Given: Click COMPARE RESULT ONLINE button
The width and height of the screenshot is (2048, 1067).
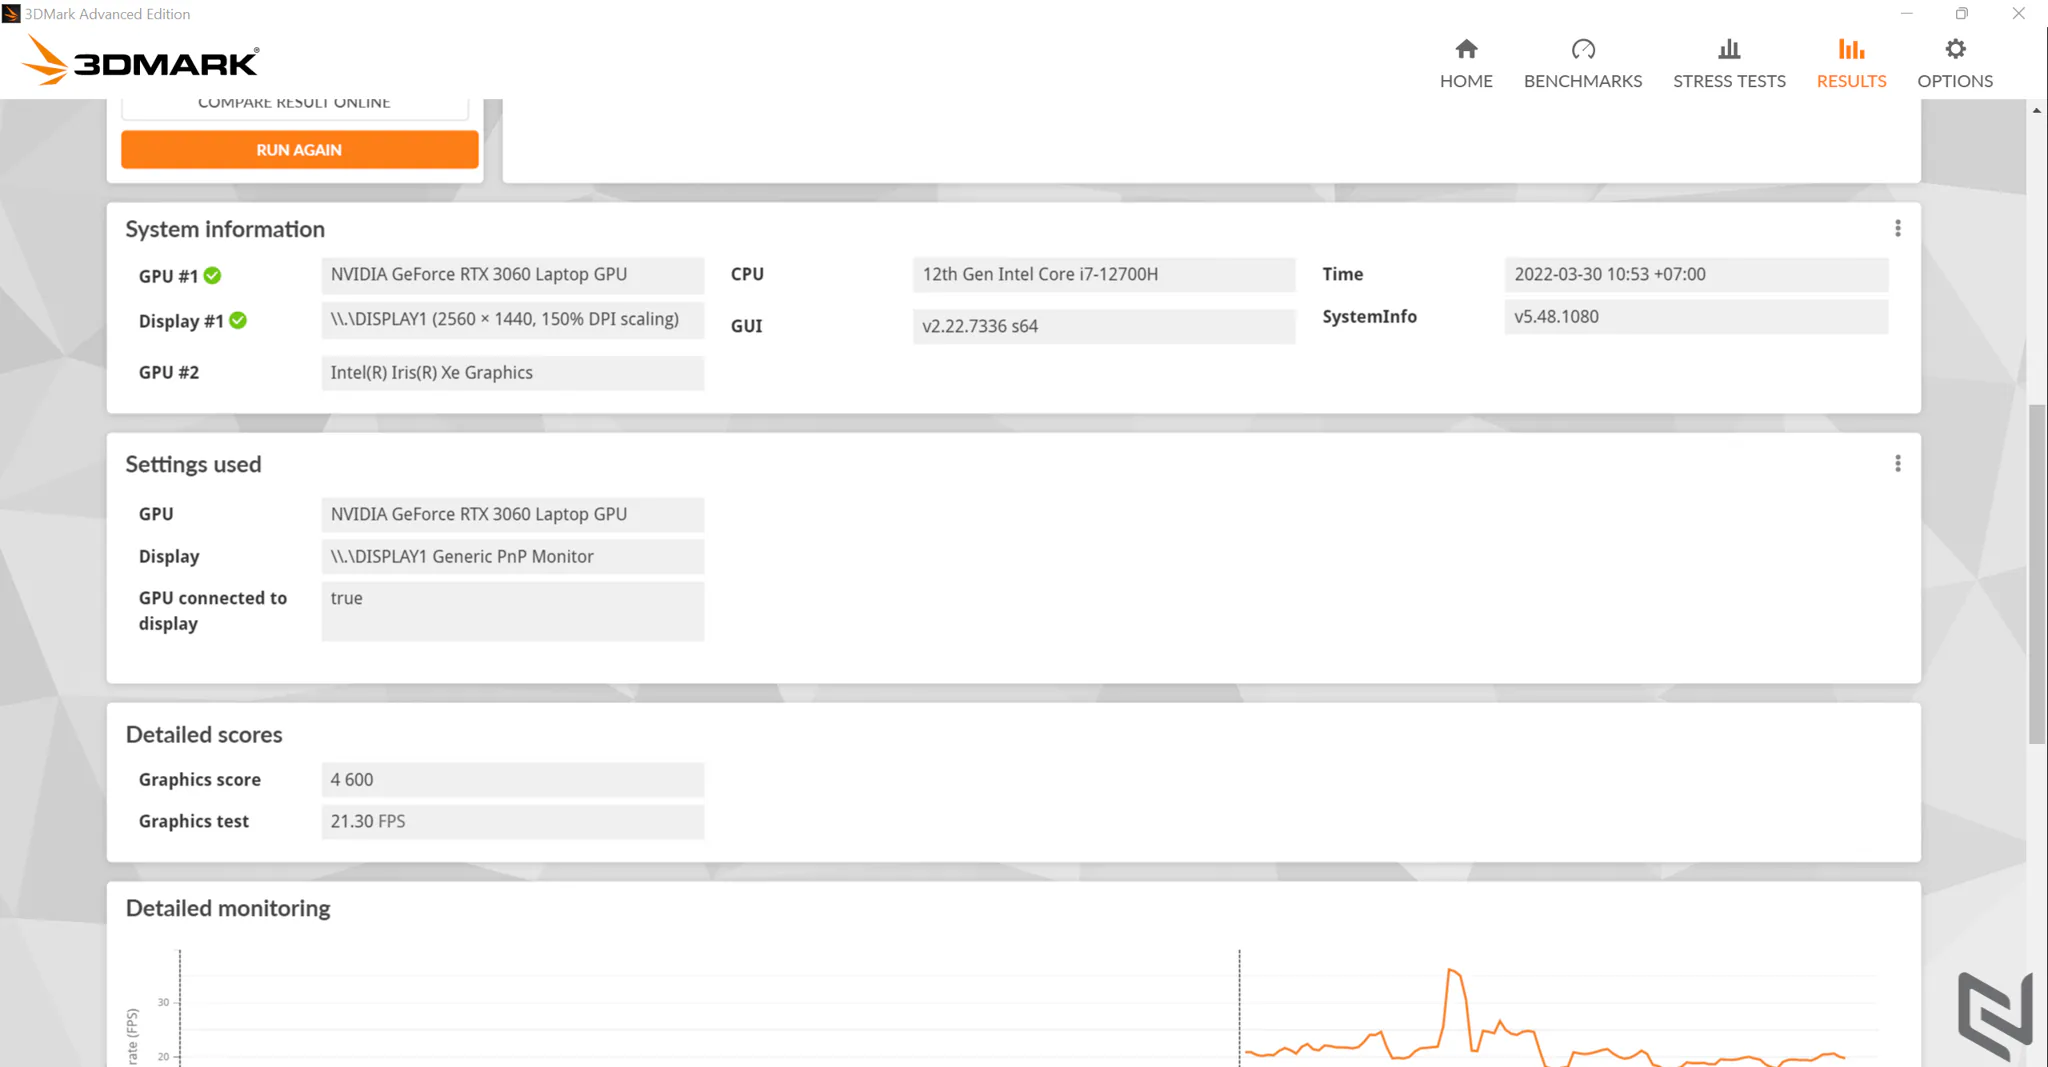Looking at the screenshot, I should [294, 104].
